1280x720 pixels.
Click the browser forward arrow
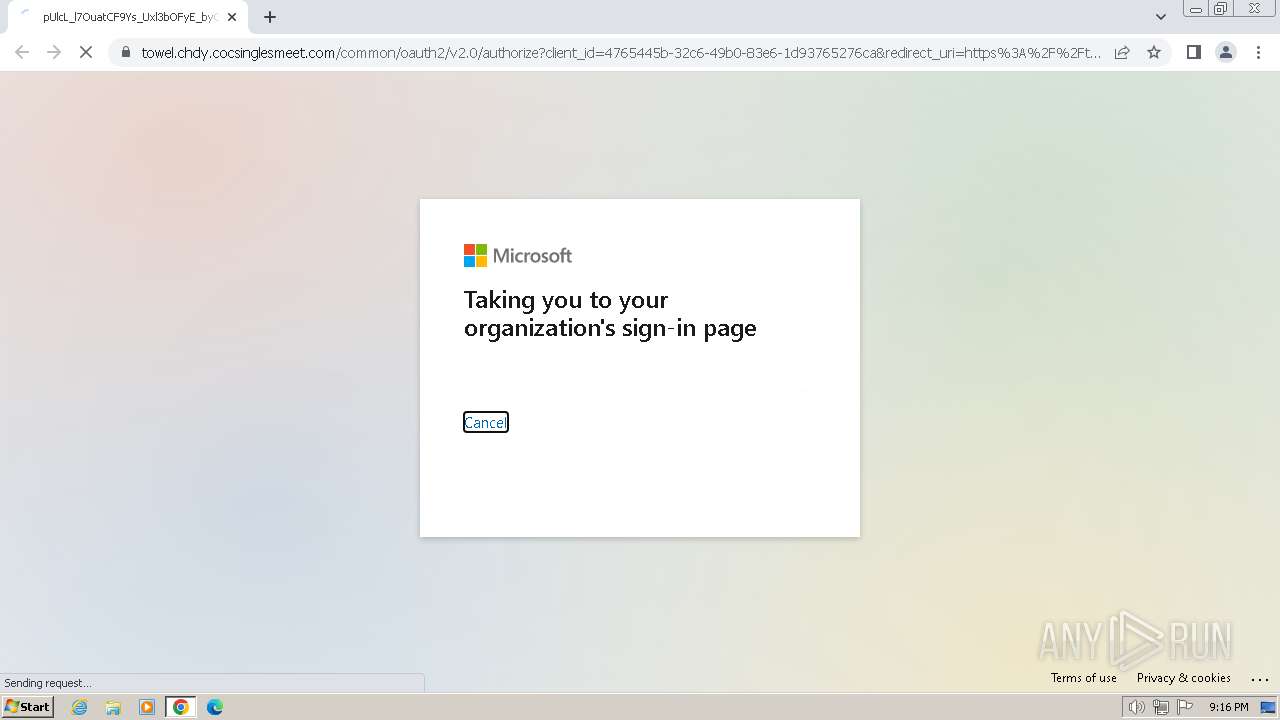(x=54, y=52)
